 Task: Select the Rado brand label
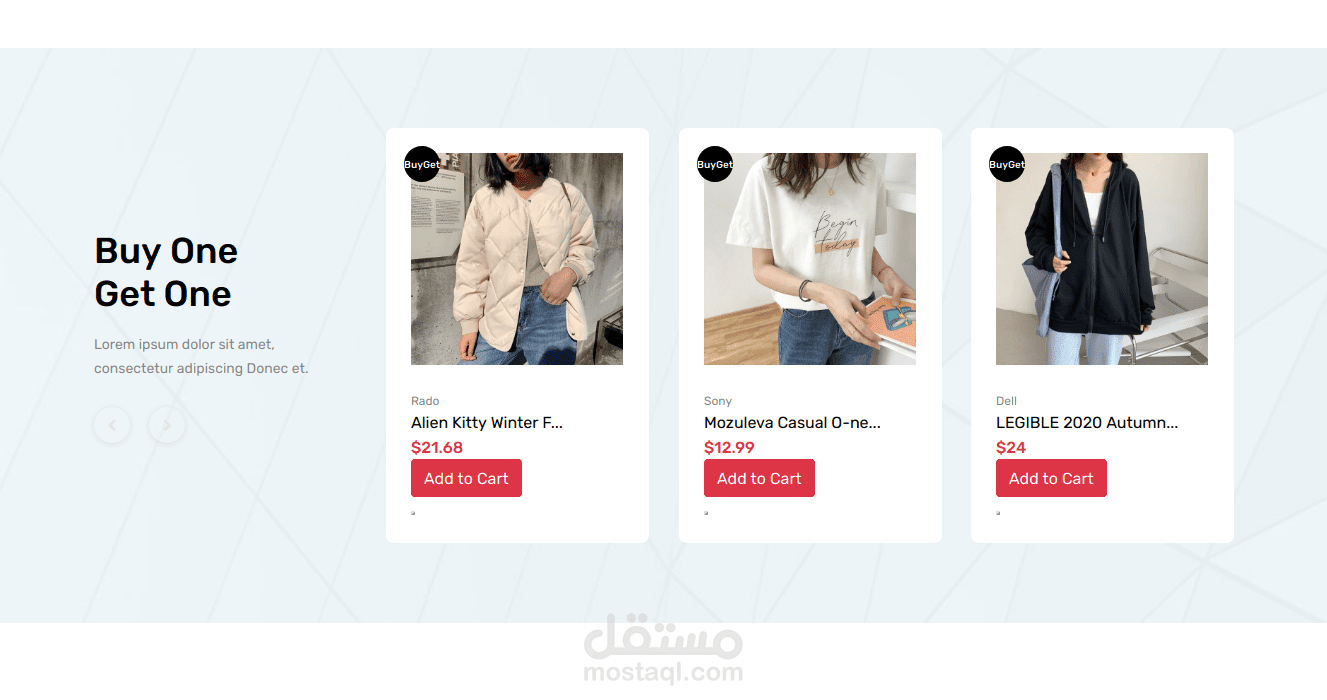tap(425, 401)
